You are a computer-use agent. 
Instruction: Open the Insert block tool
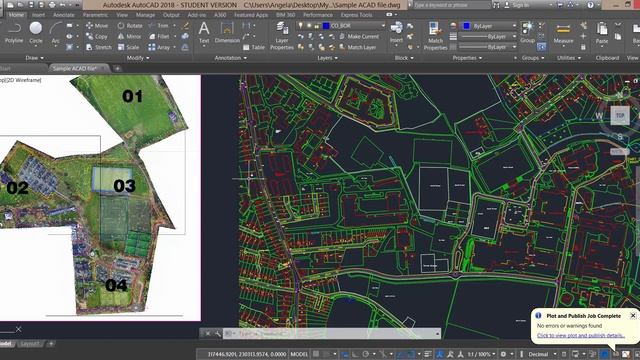(396, 33)
